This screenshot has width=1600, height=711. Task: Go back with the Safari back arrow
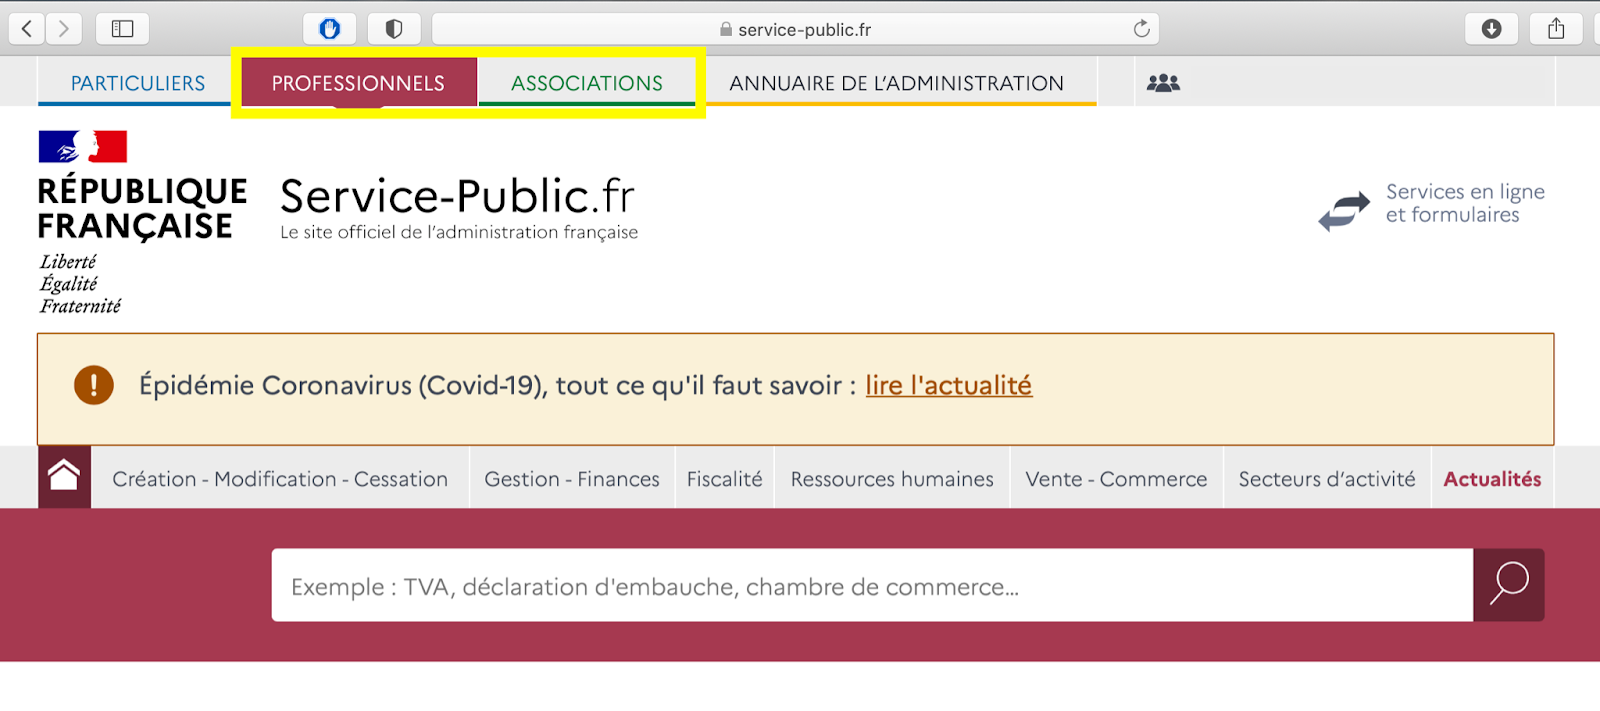click(x=27, y=29)
